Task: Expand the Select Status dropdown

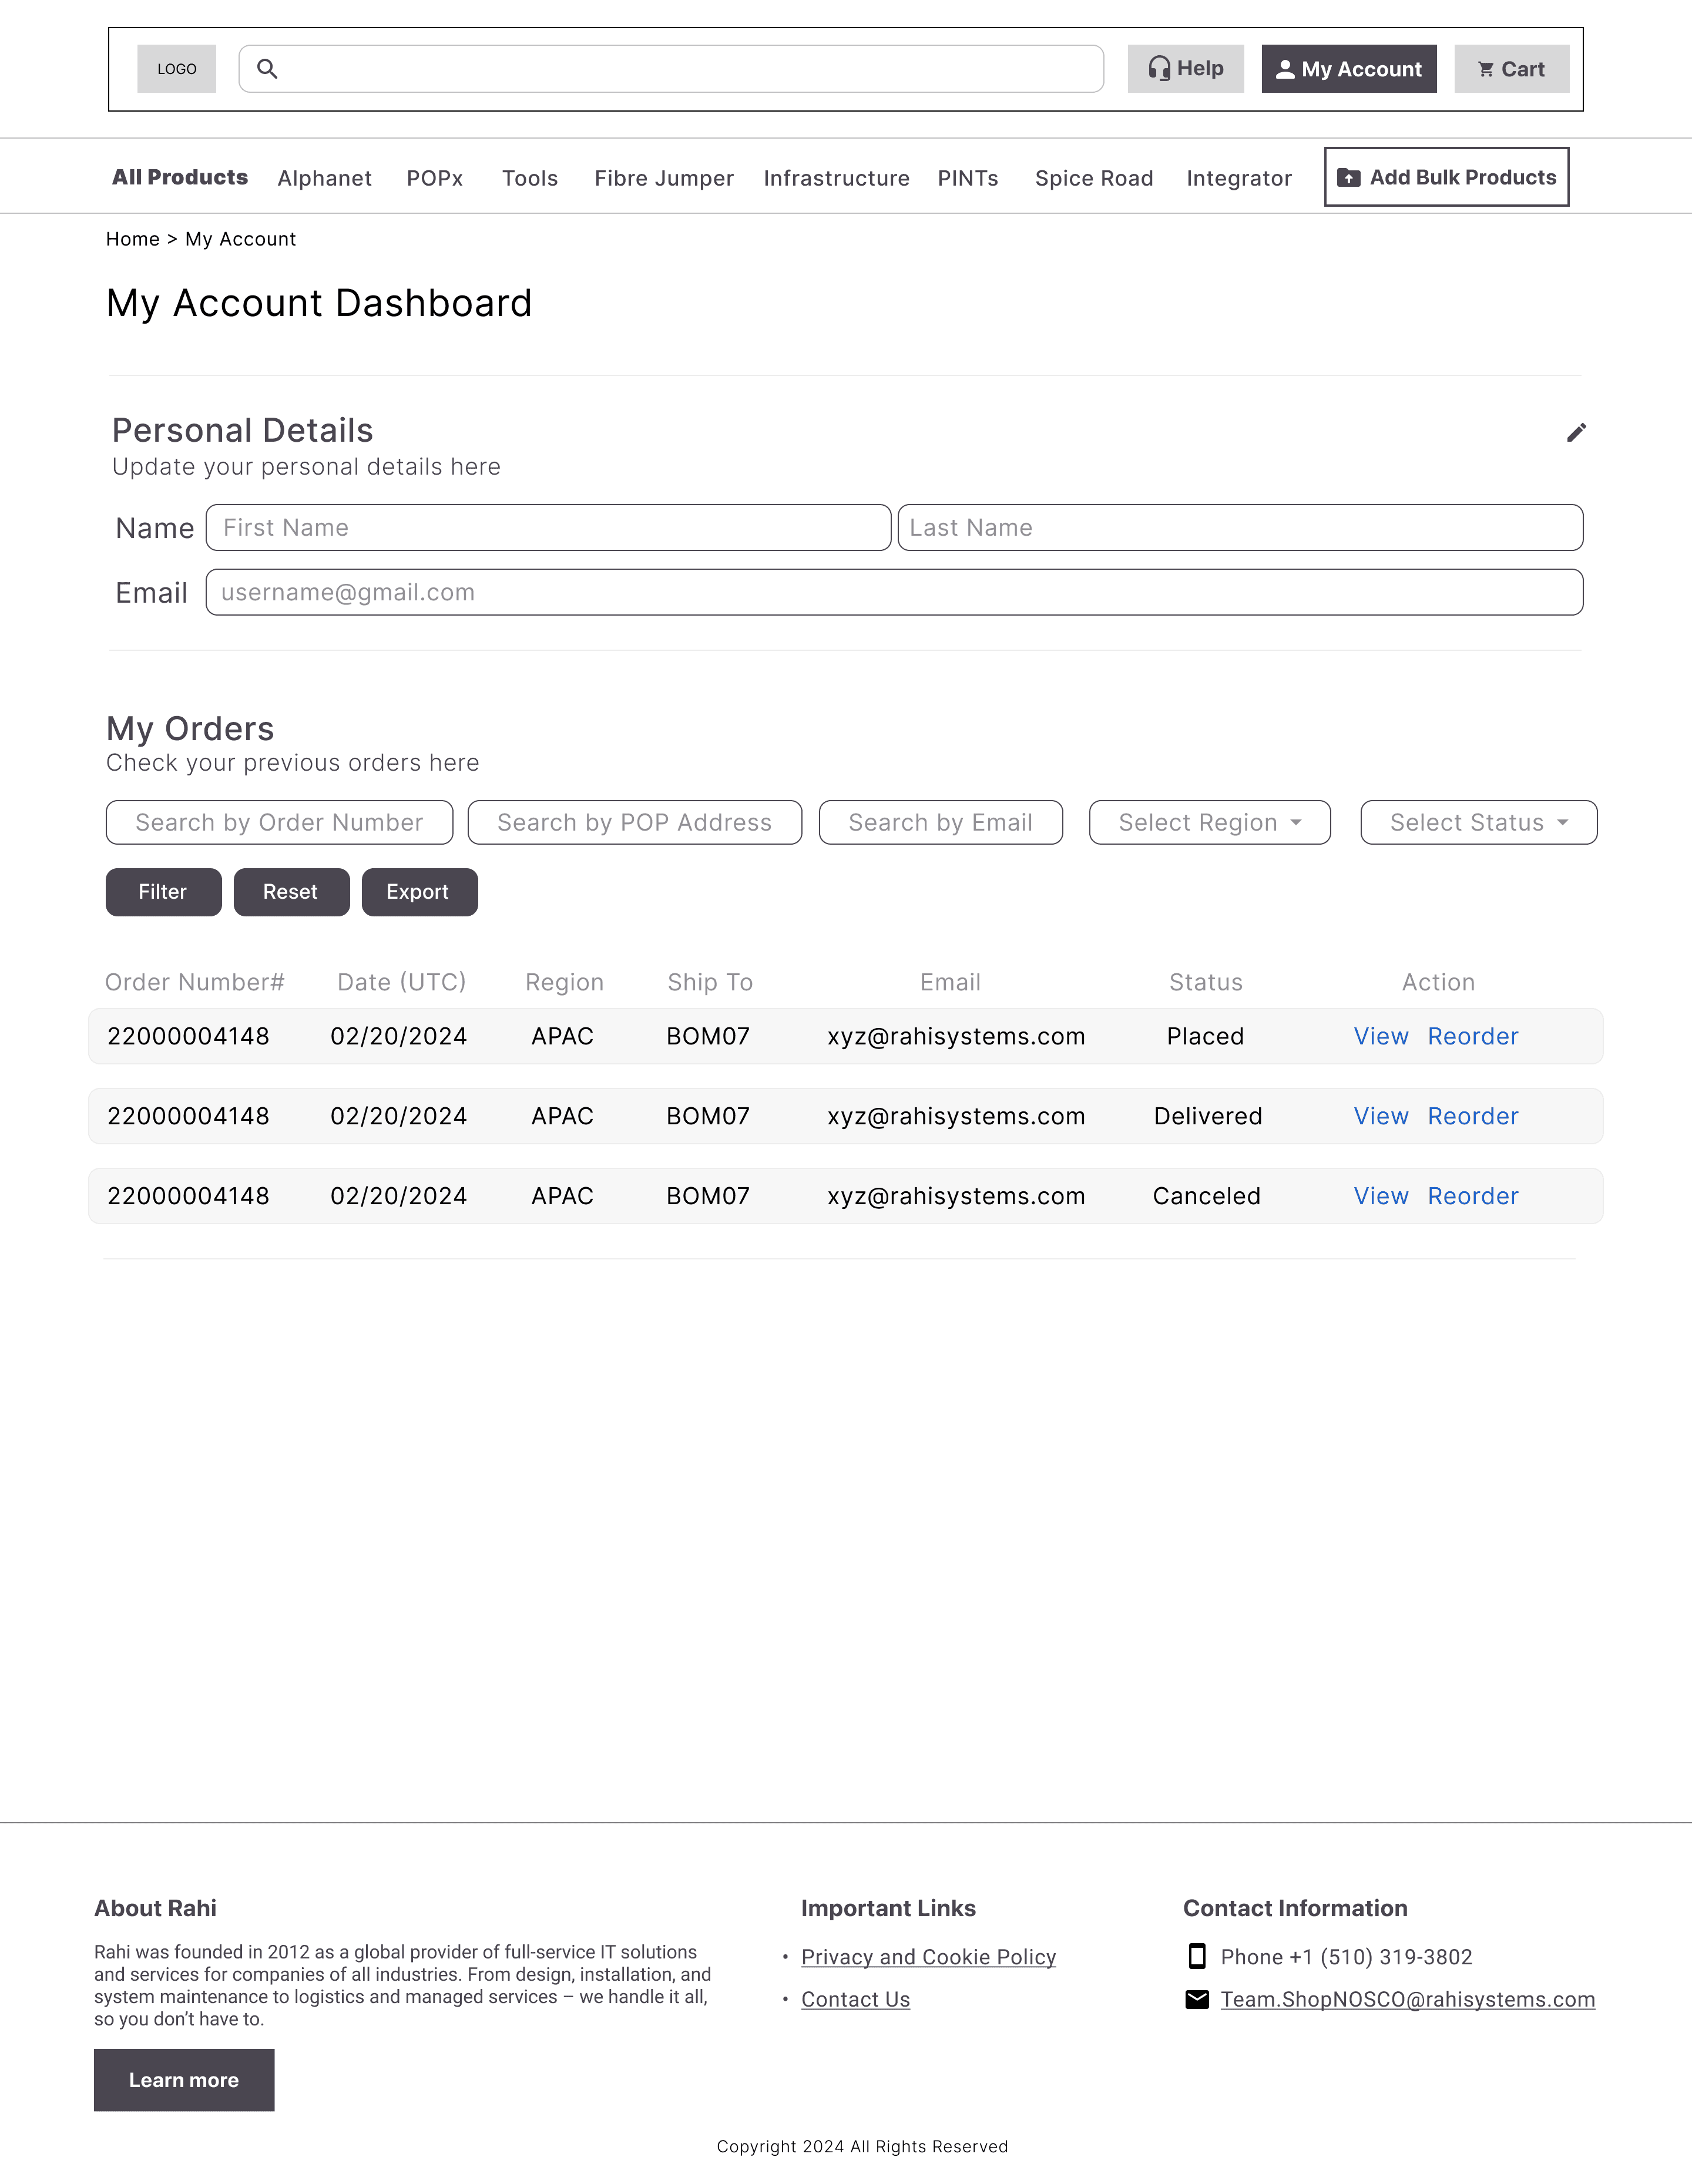Action: click(x=1478, y=823)
